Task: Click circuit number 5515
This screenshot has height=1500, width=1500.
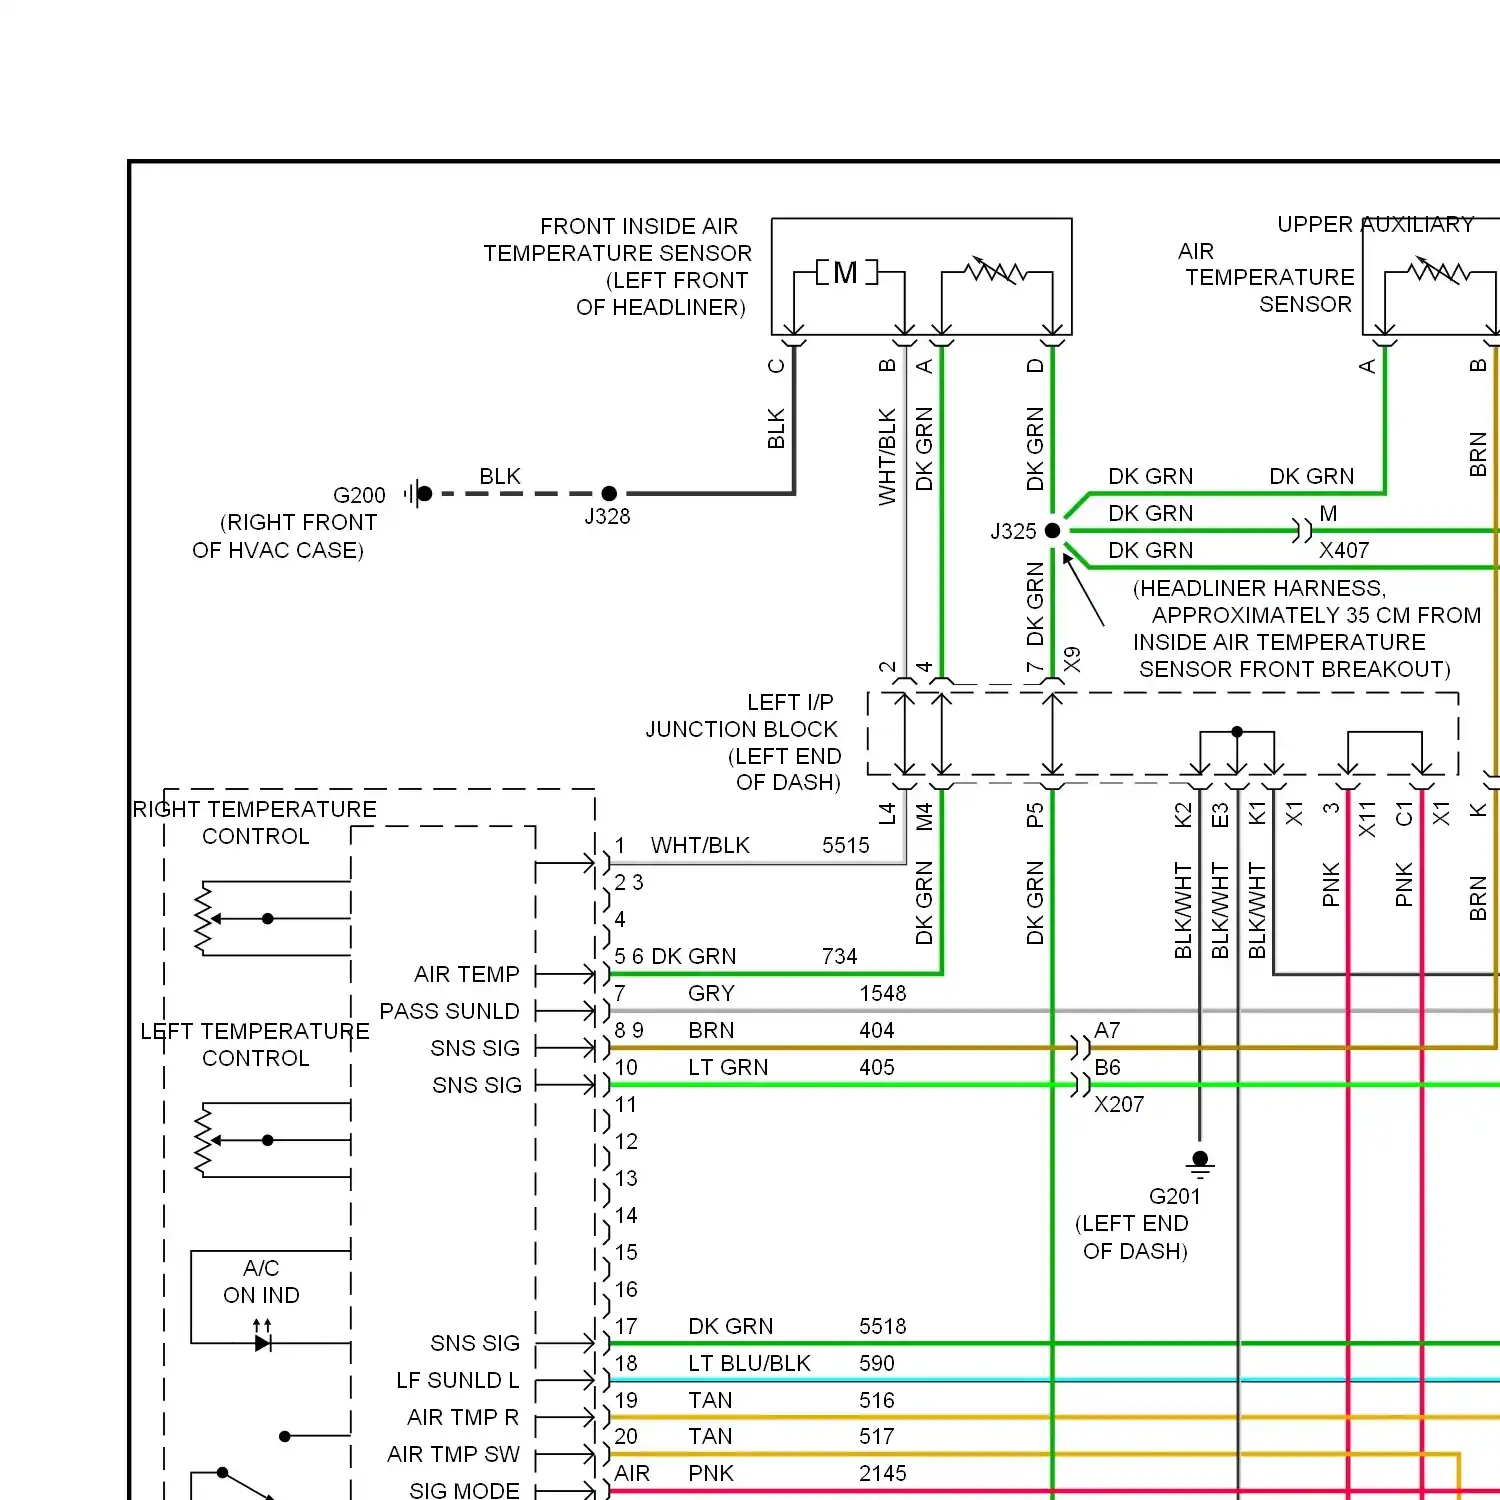Action: [x=846, y=846]
